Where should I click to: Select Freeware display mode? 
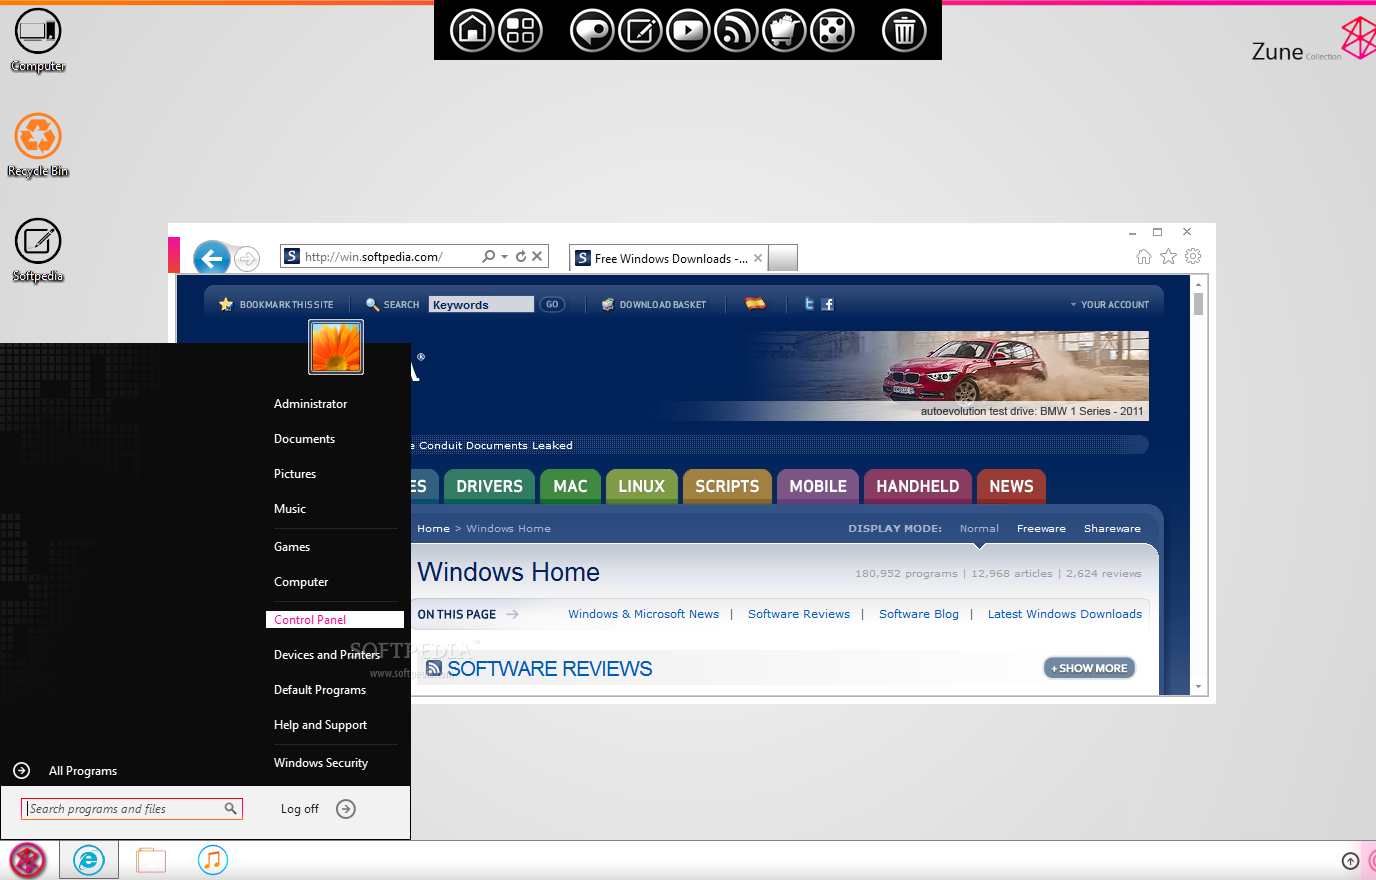(1041, 529)
